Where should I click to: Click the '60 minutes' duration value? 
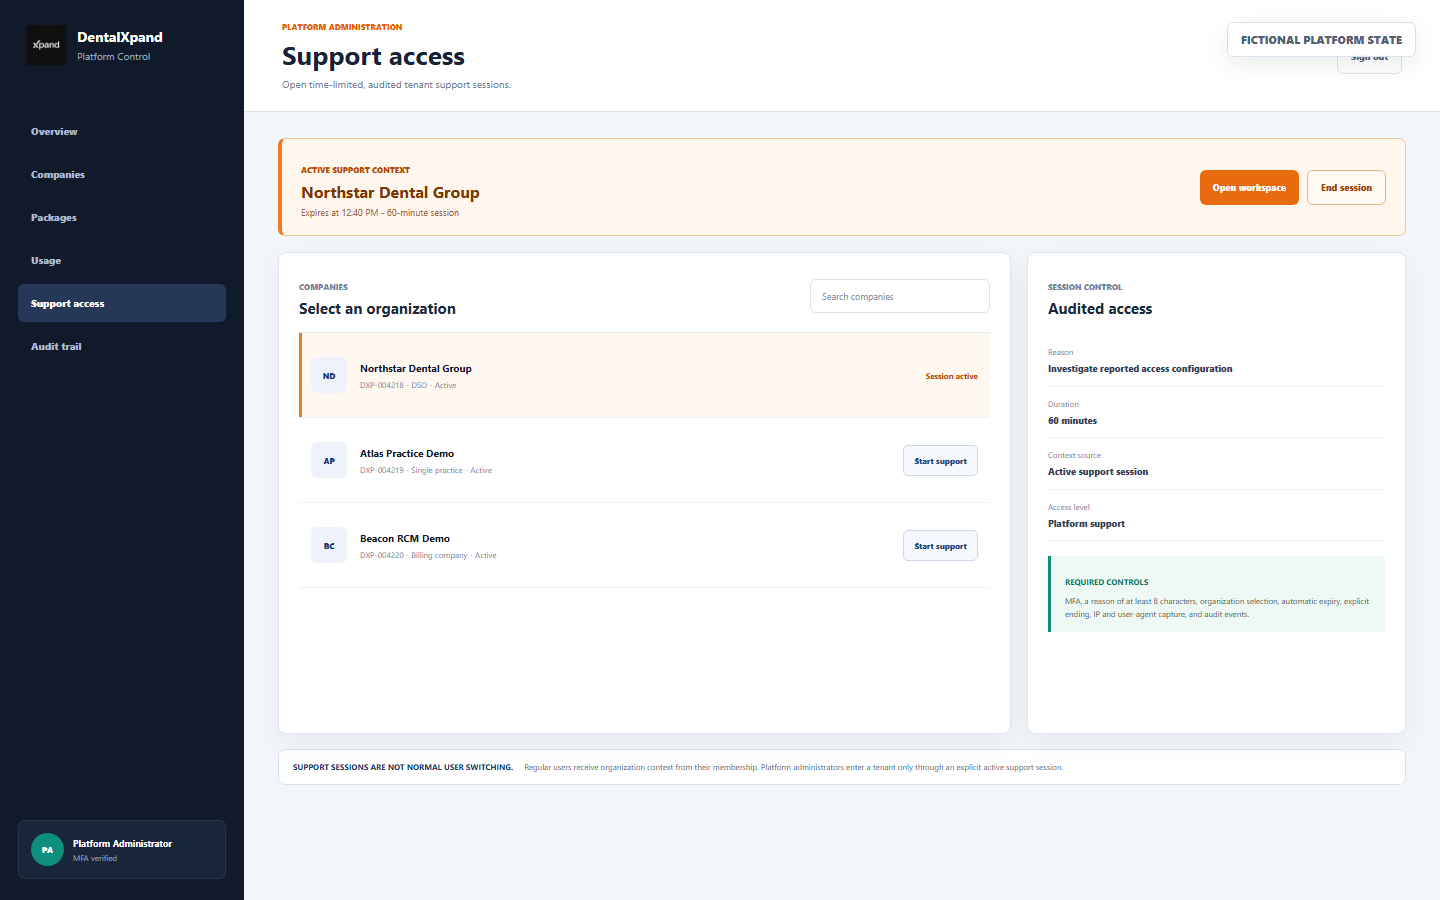pyautogui.click(x=1072, y=421)
